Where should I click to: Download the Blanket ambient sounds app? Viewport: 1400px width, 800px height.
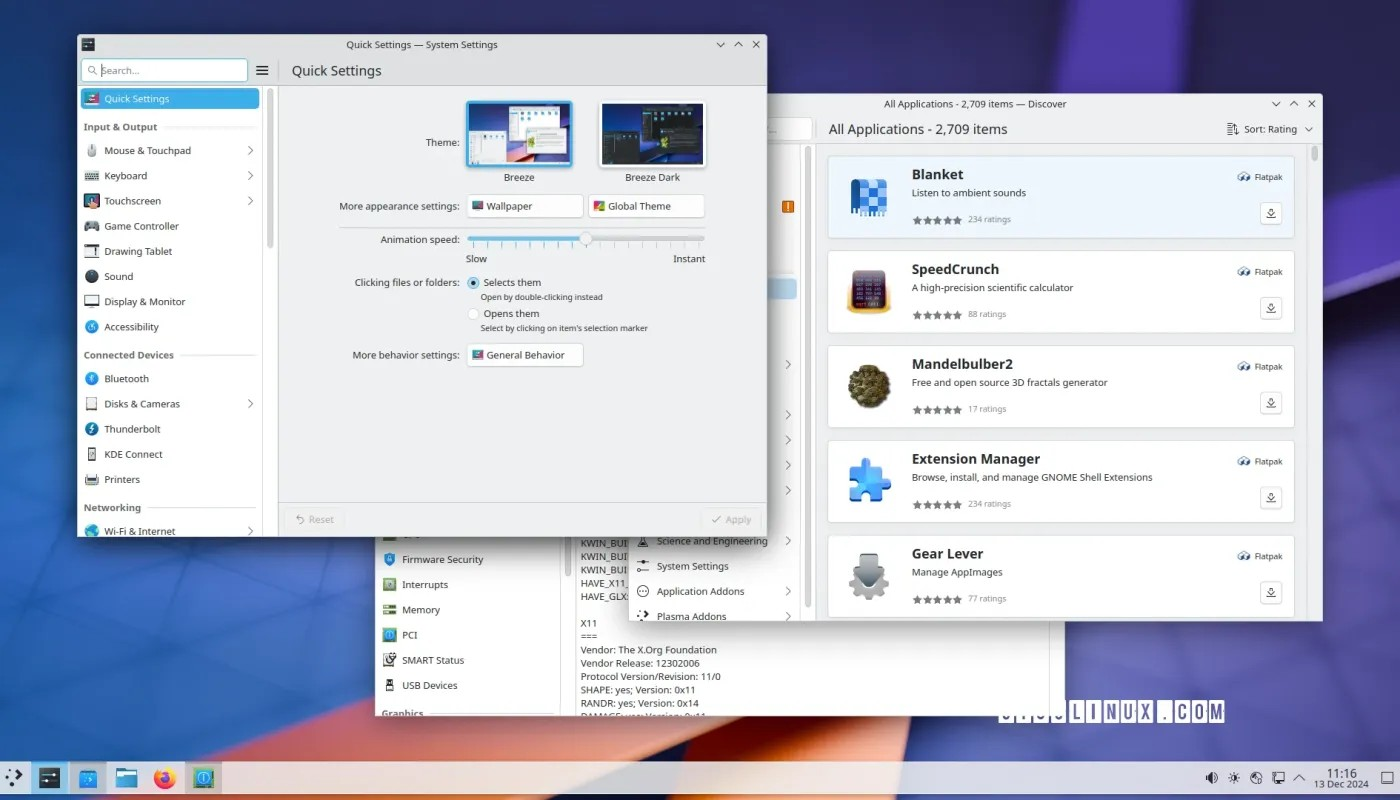[1270, 213]
